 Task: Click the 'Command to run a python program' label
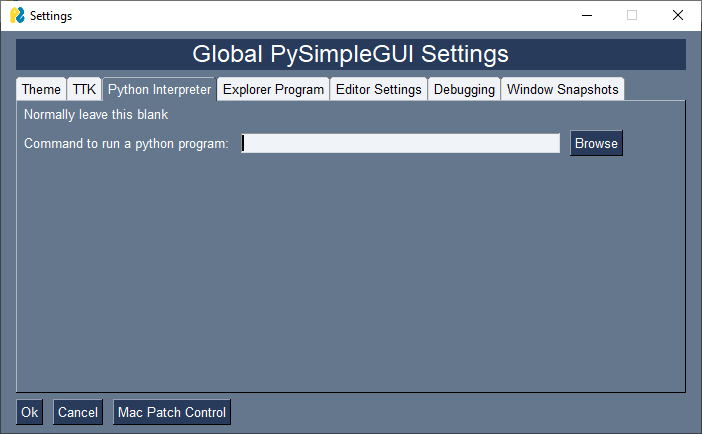click(126, 144)
